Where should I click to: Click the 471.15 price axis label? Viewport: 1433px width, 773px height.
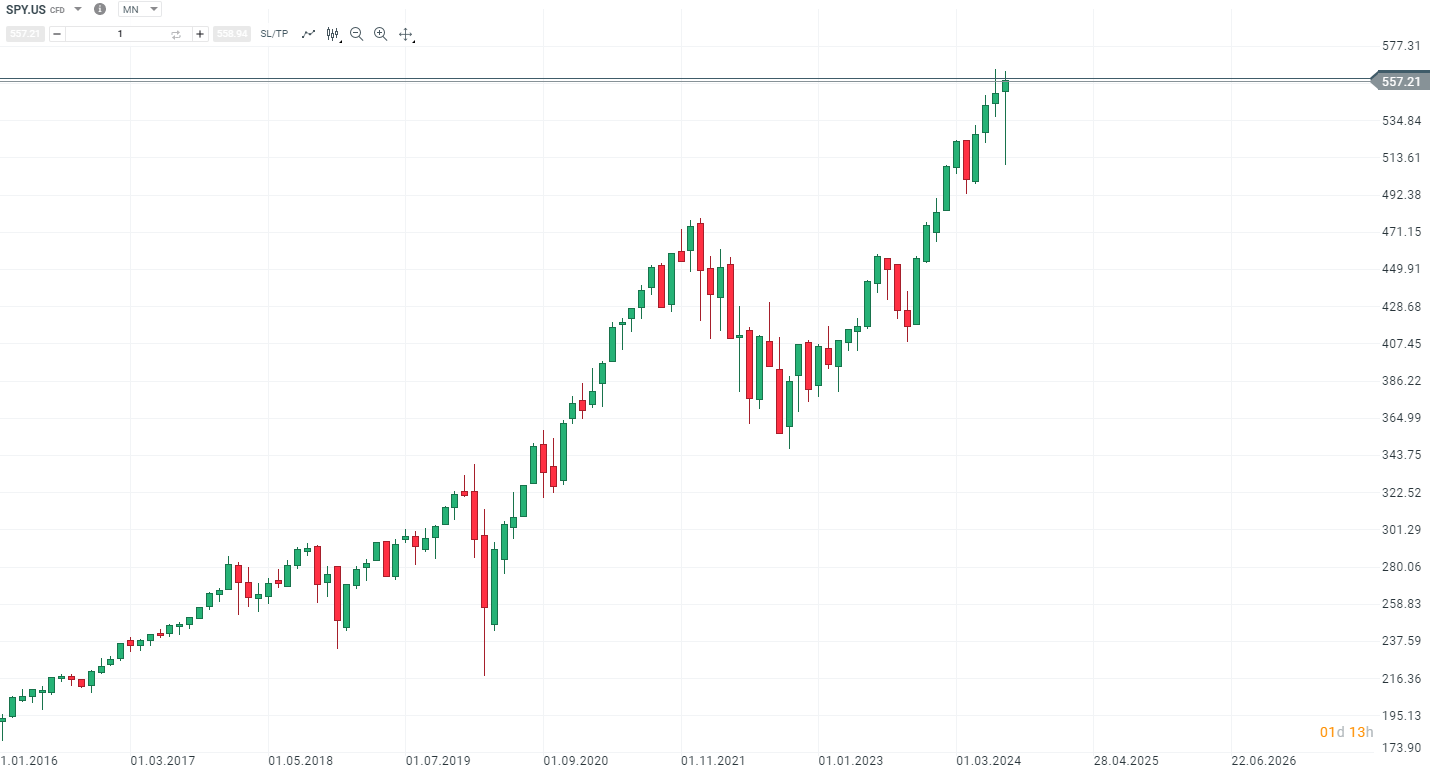point(1401,232)
